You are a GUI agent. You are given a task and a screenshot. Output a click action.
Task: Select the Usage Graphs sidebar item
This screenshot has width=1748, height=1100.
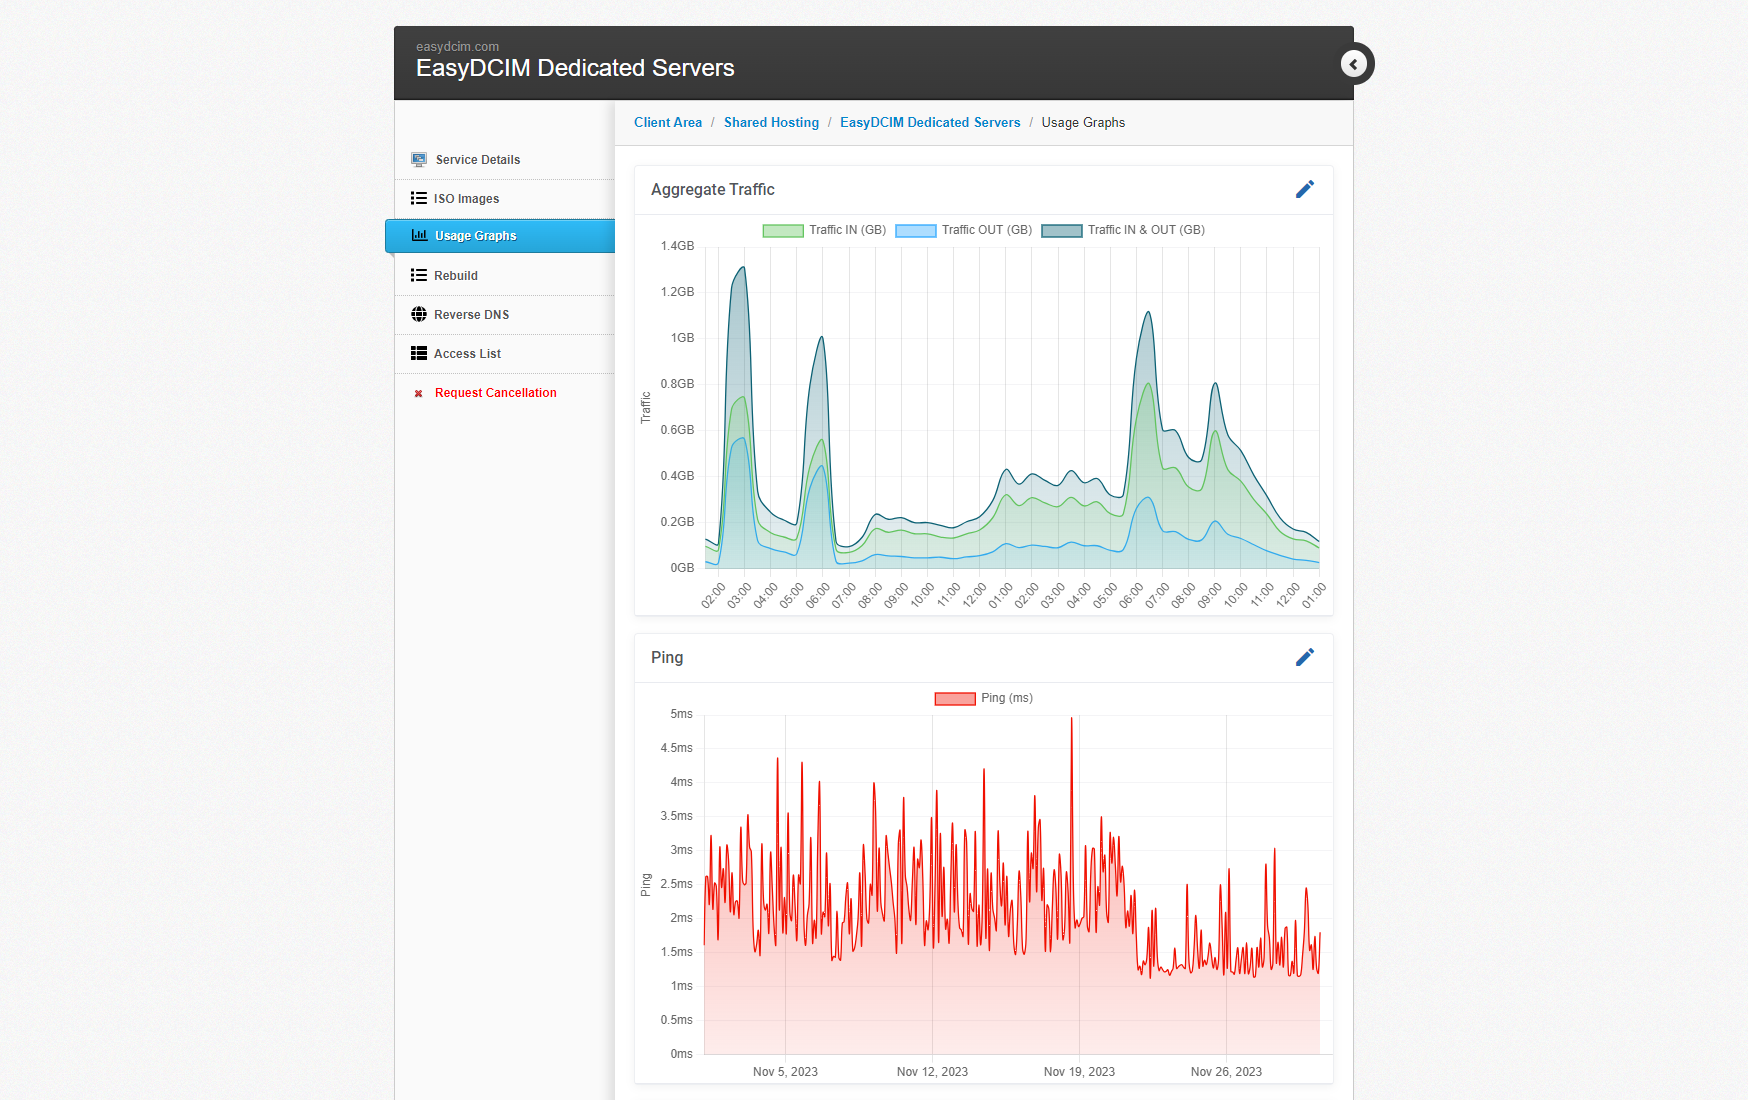500,236
